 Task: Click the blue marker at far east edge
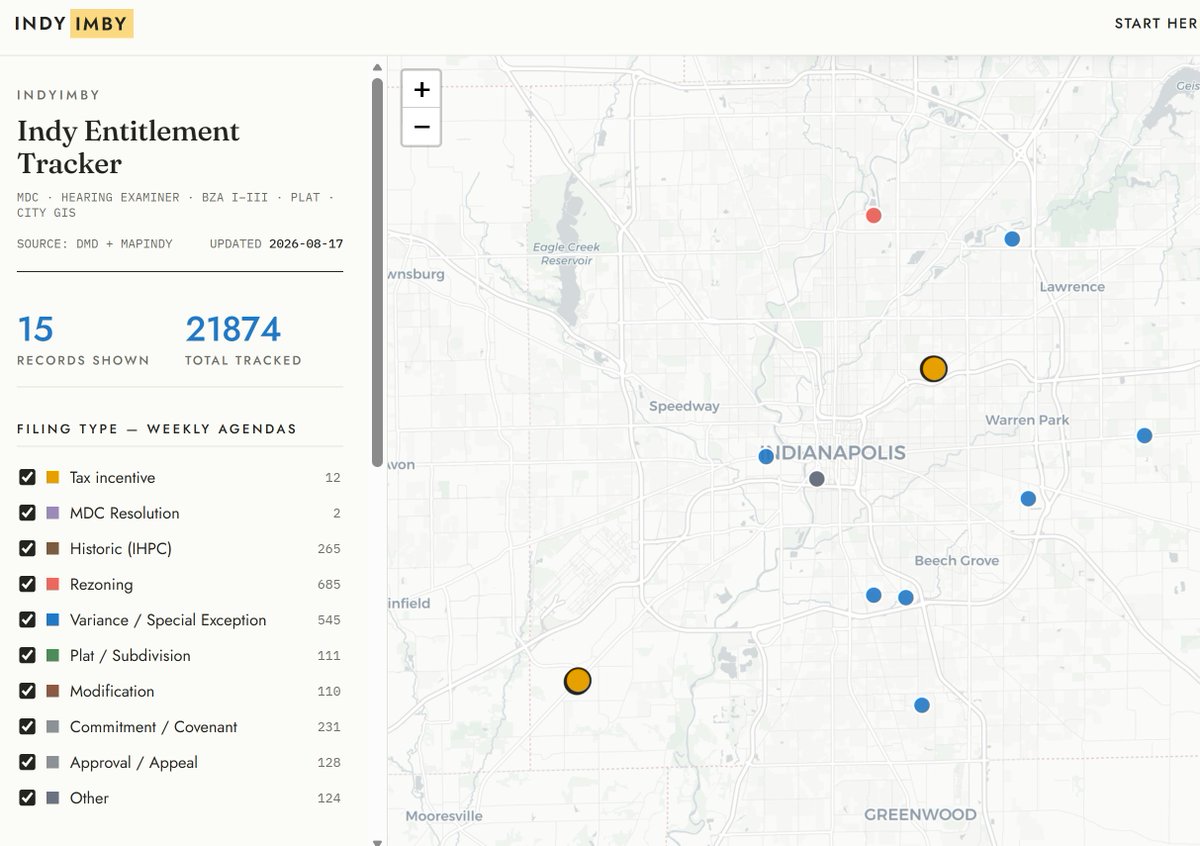pos(1144,436)
